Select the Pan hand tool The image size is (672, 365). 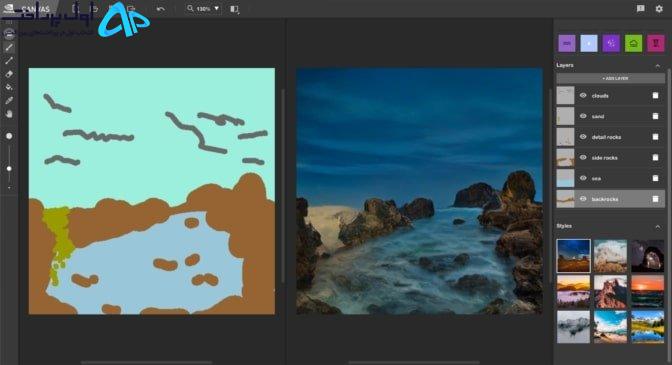click(9, 114)
